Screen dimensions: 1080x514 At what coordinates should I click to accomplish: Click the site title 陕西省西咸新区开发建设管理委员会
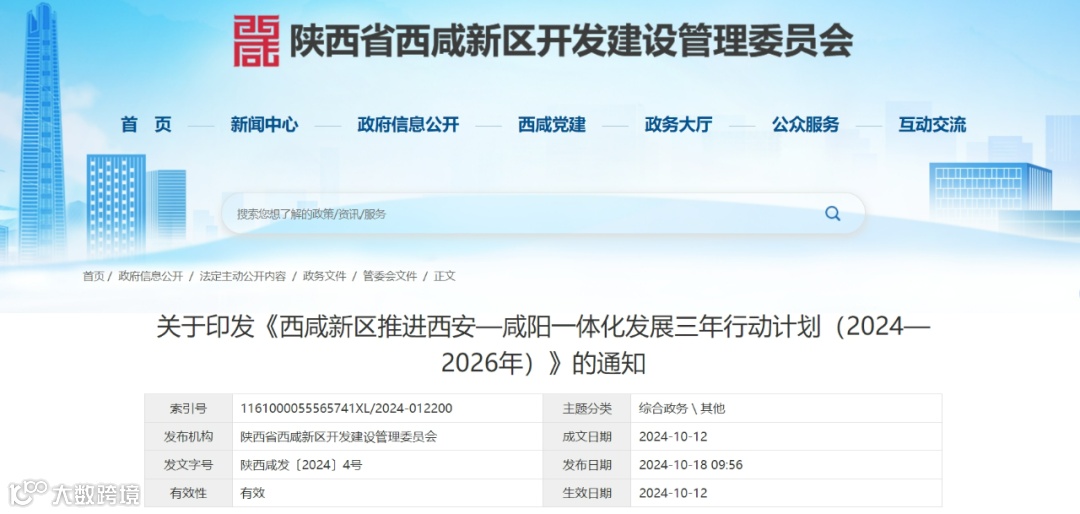571,41
